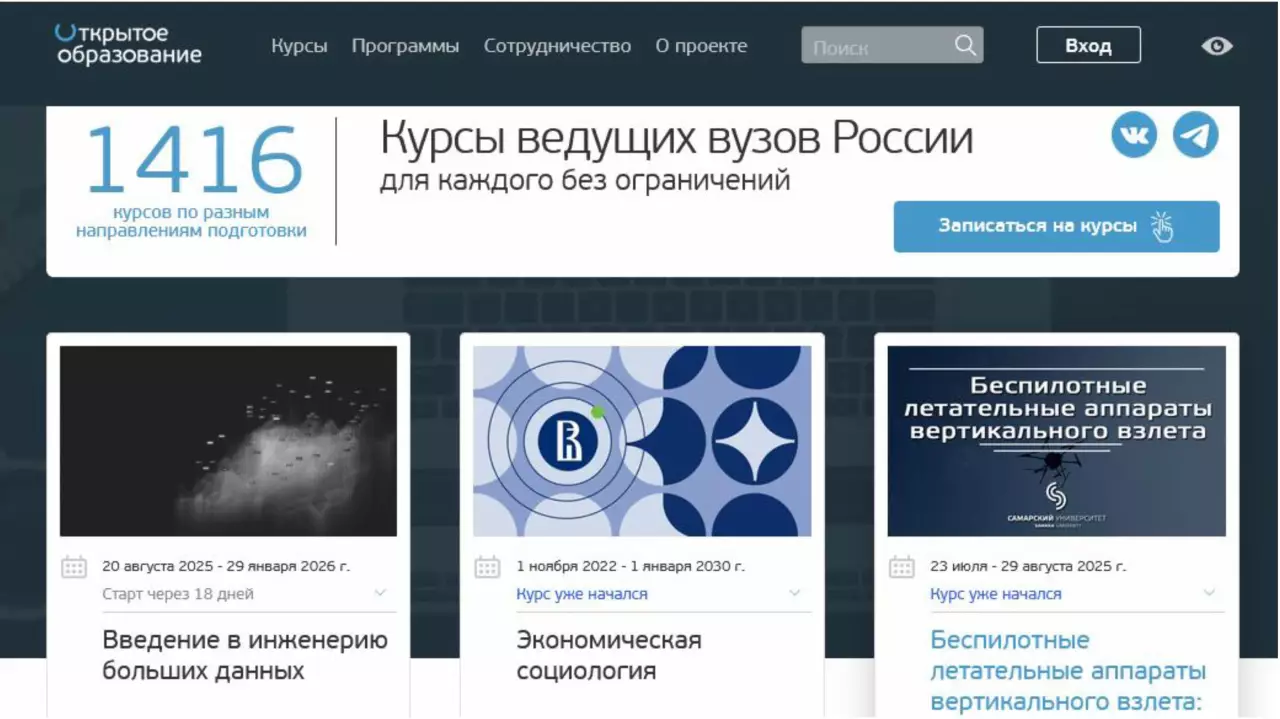
Task: Toggle the accessibility eye mode
Action: [x=1216, y=46]
